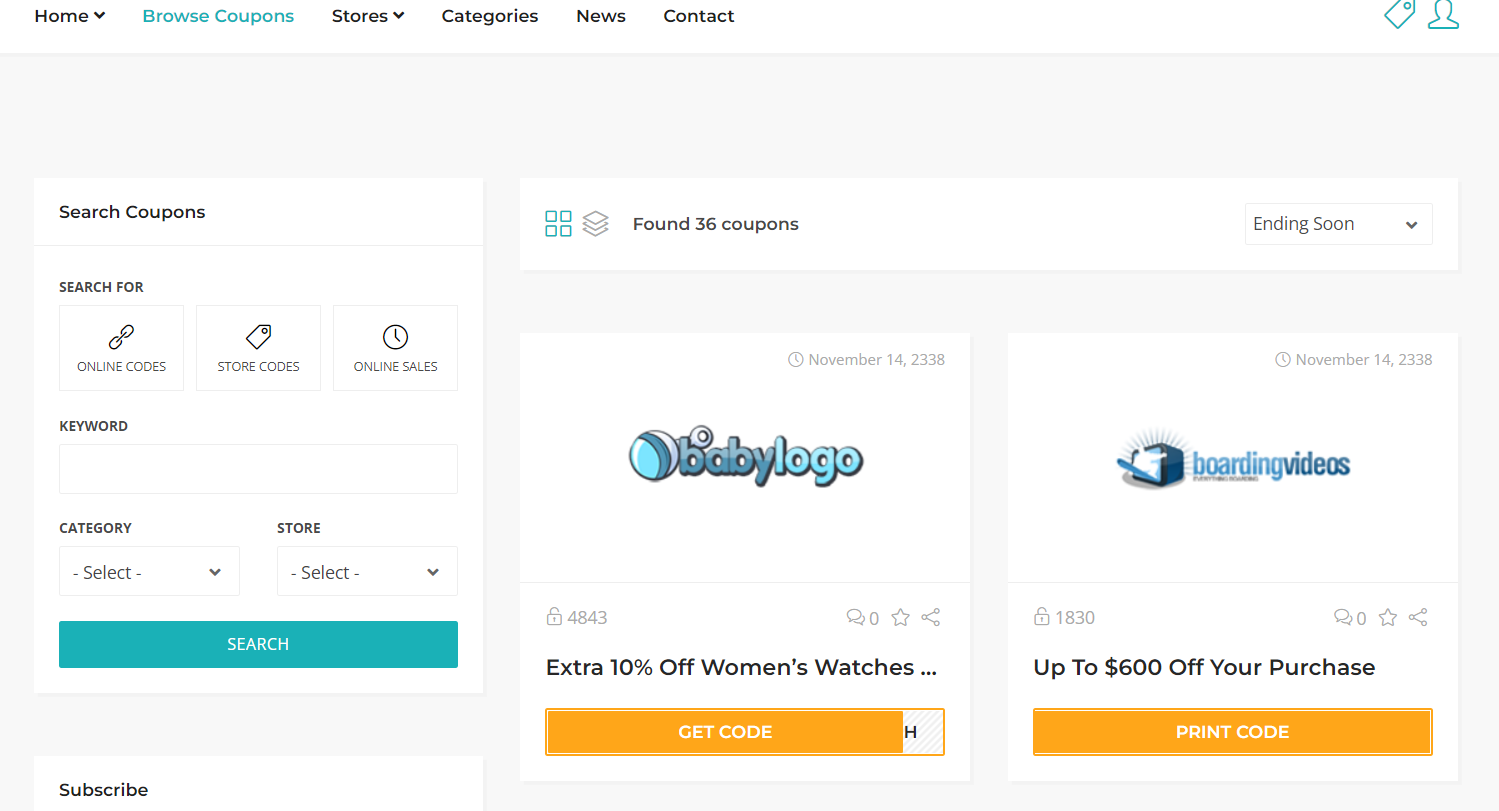This screenshot has height=811, width=1499.
Task: Save the babylogo coupon with star icon
Action: click(900, 618)
